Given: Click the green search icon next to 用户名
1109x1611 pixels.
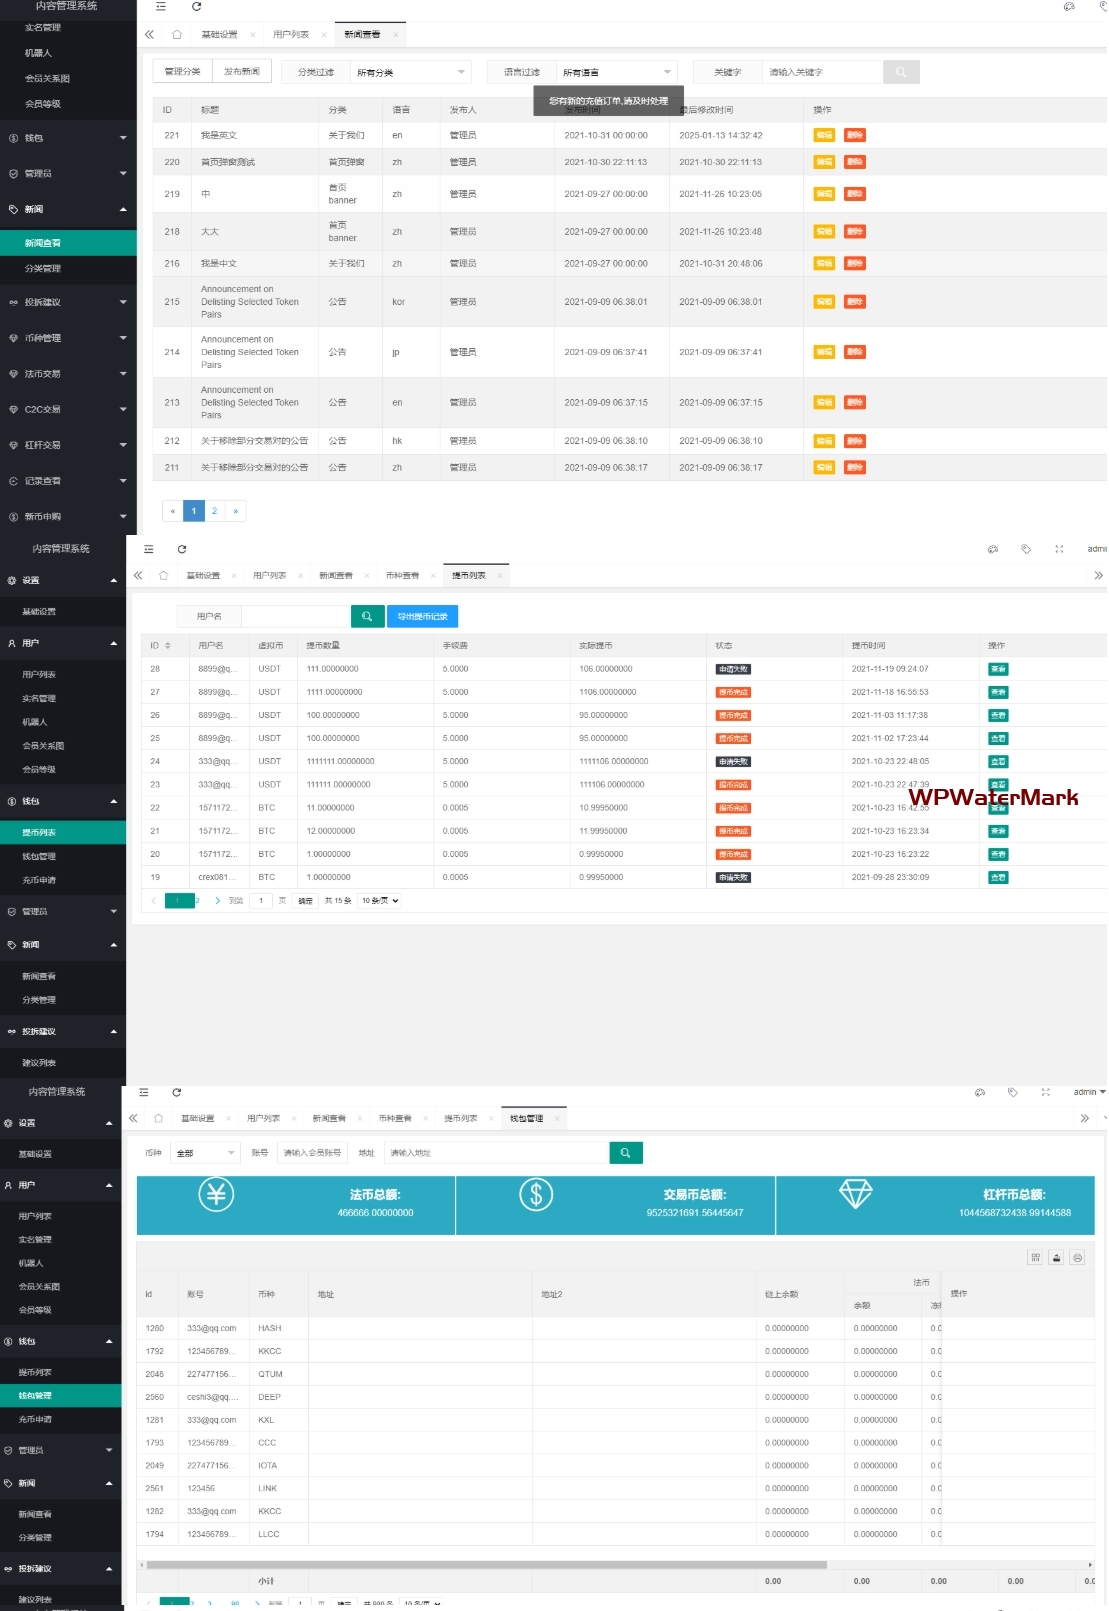Looking at the screenshot, I should pyautogui.click(x=367, y=616).
